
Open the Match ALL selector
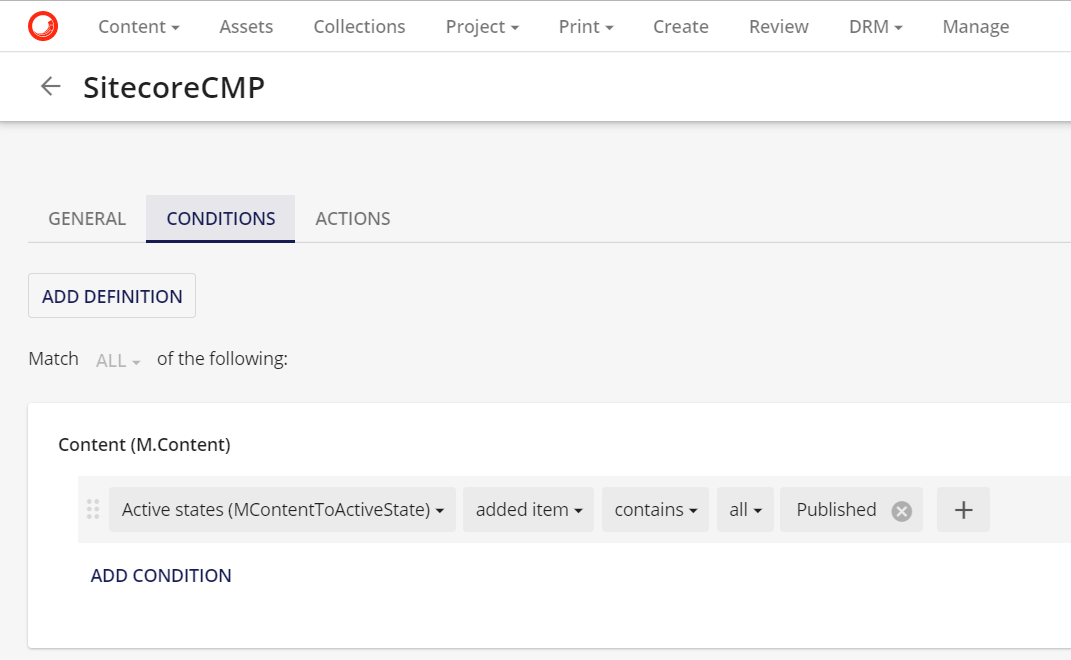coord(117,360)
